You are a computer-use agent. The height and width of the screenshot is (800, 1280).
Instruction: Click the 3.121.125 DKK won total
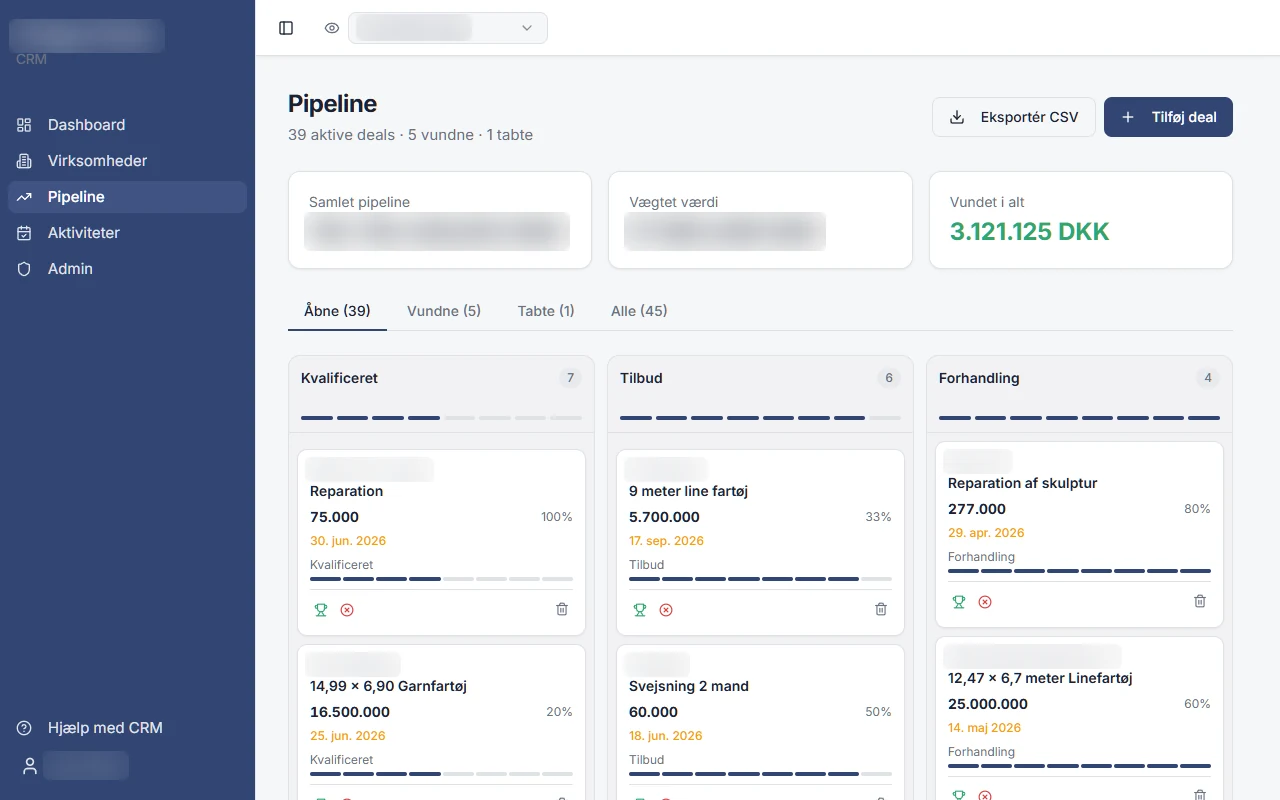tap(1030, 232)
